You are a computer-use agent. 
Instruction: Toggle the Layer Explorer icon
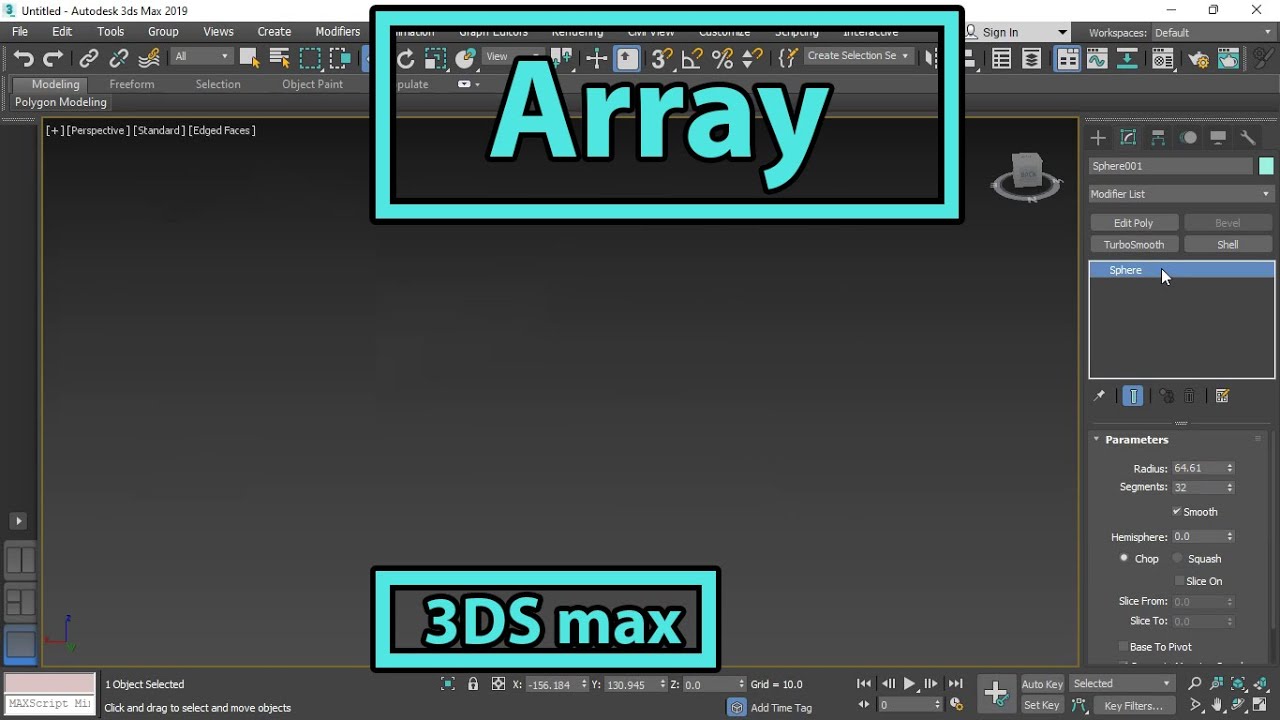pos(1032,59)
